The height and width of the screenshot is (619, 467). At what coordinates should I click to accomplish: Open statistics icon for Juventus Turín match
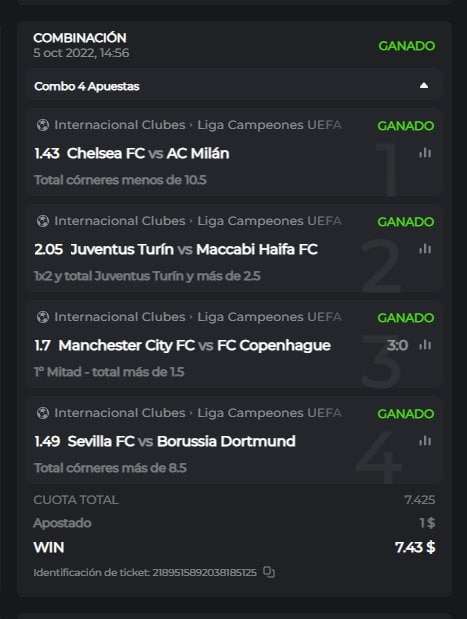pyautogui.click(x=425, y=249)
